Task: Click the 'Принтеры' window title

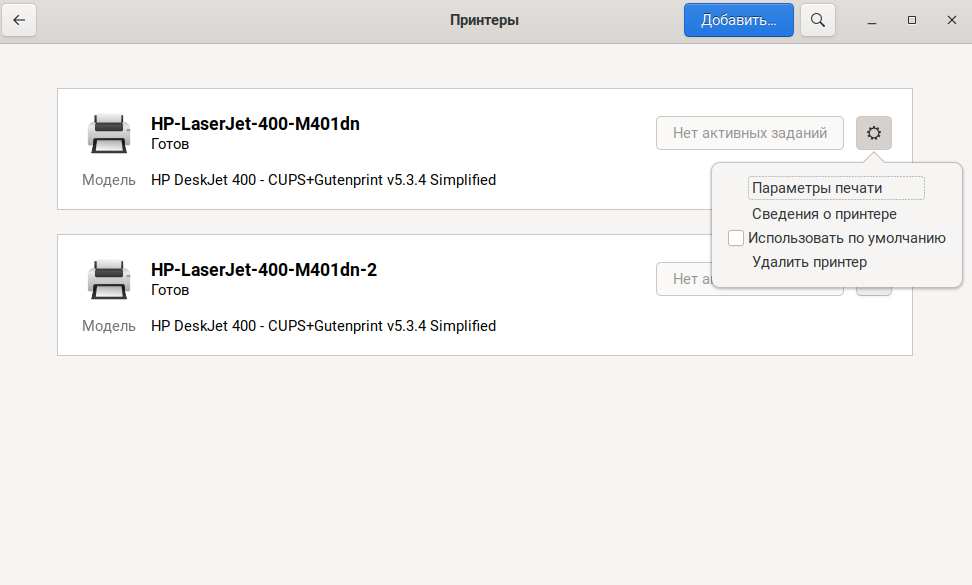Action: (484, 20)
